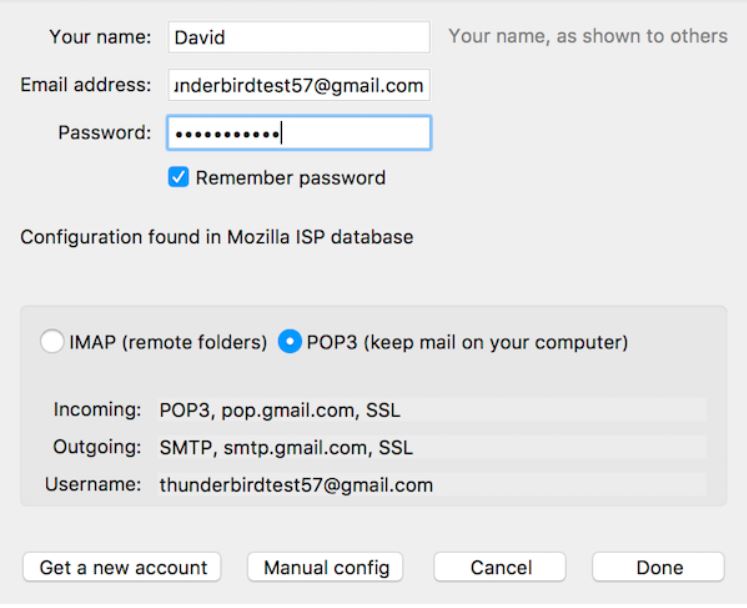747x608 pixels.
Task: Click the Get a new account button
Action: (122, 567)
